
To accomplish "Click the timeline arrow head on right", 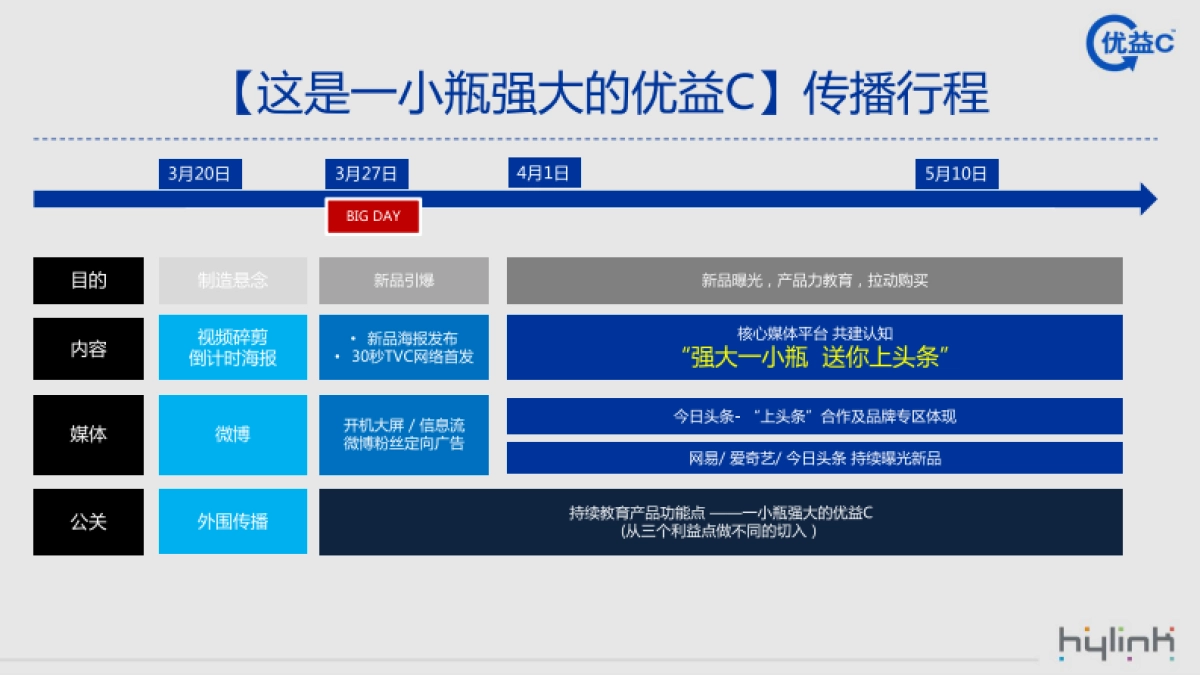I will [x=1145, y=196].
